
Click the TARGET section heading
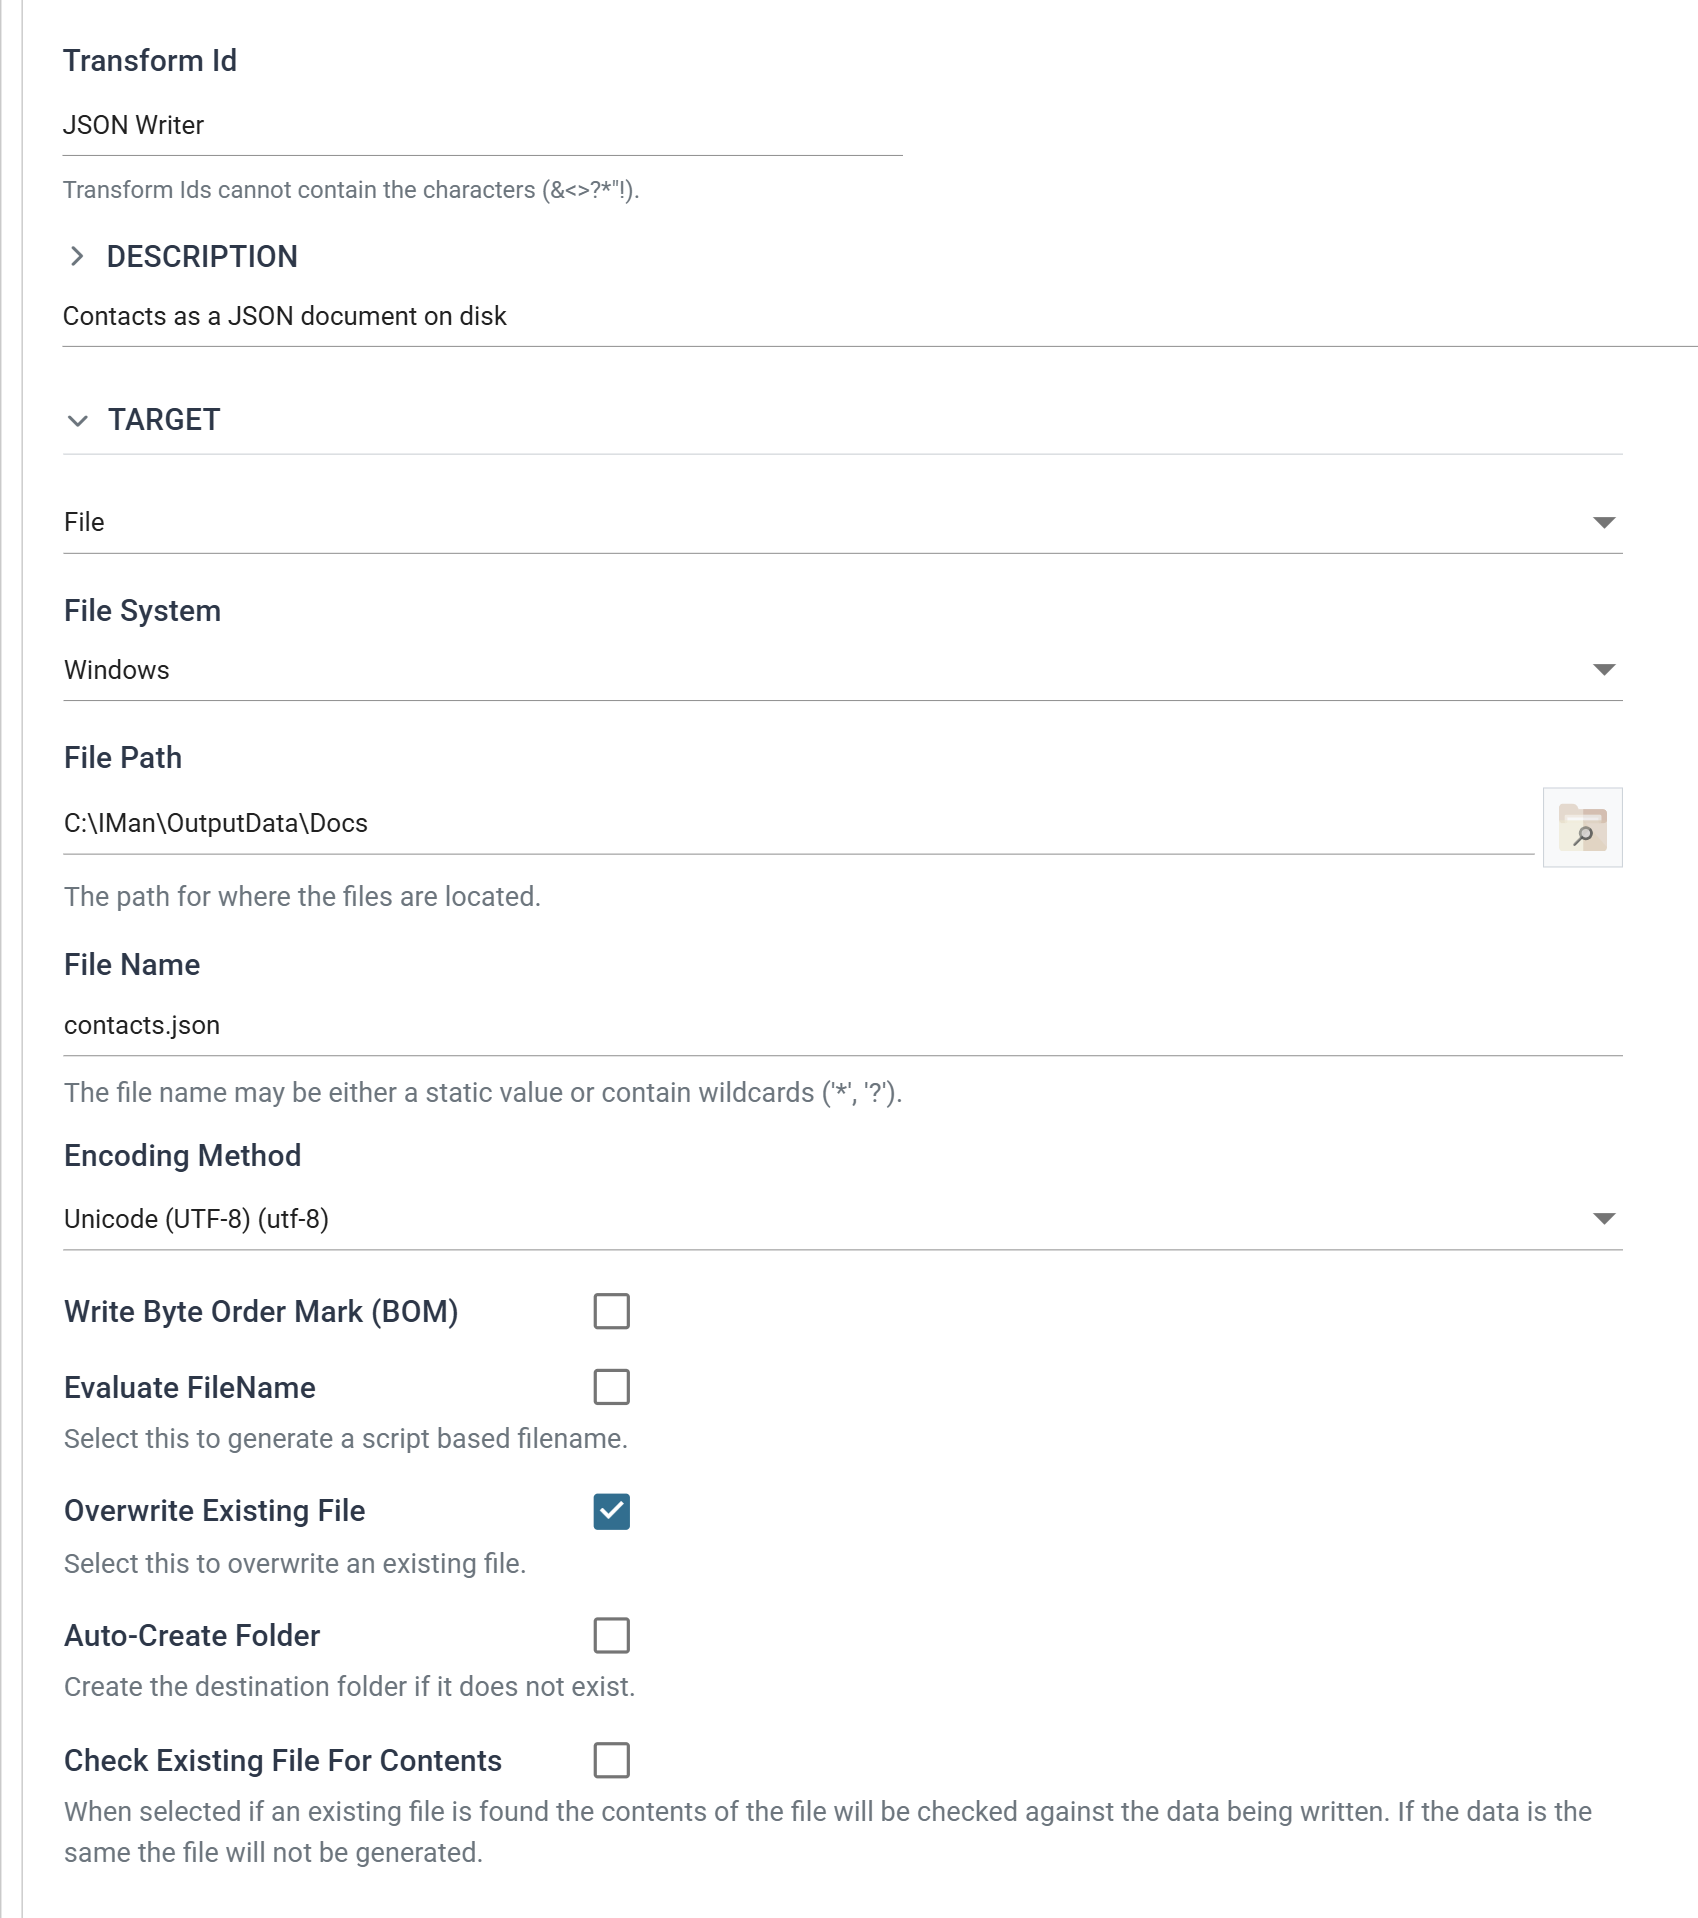point(164,420)
